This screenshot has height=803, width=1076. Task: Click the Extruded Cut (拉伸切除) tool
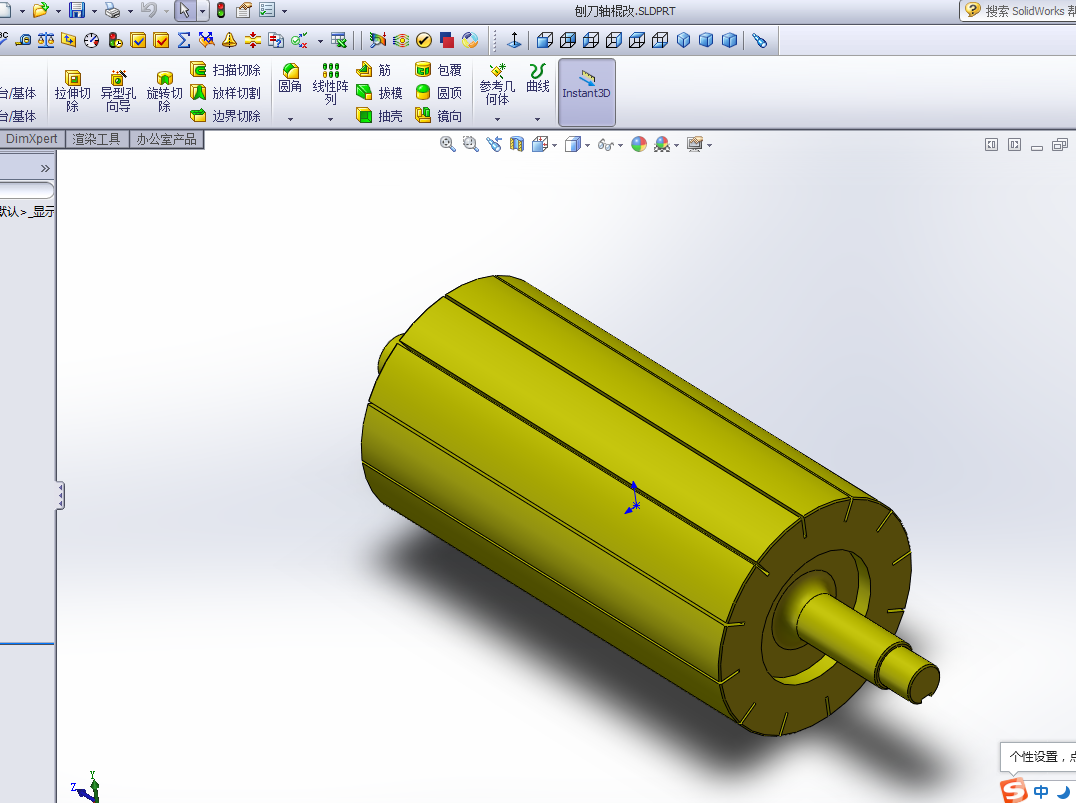[72, 91]
